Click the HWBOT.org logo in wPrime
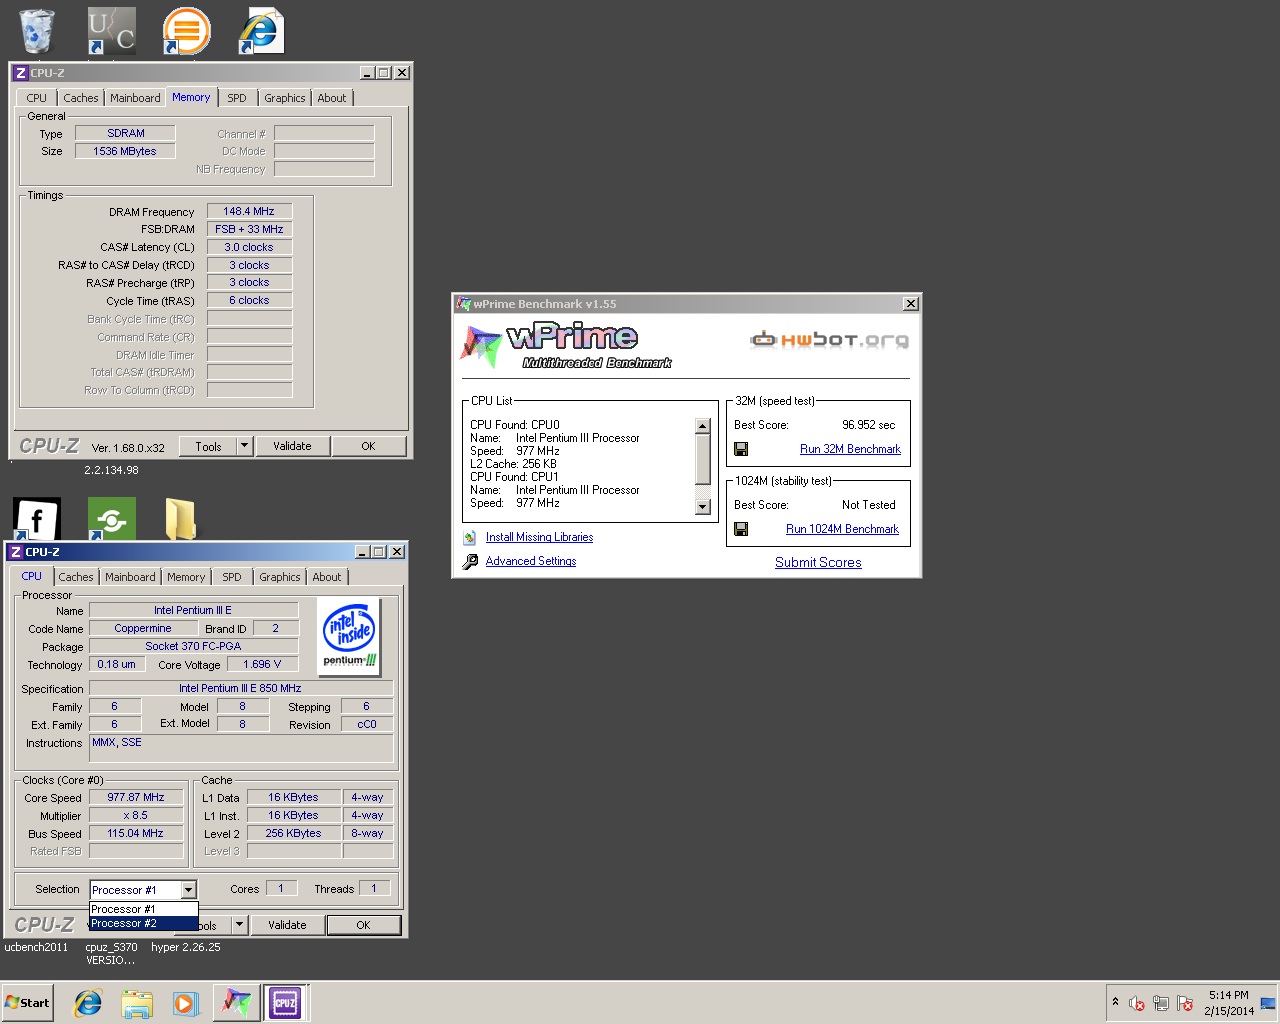The height and width of the screenshot is (1024, 1280). [x=829, y=339]
